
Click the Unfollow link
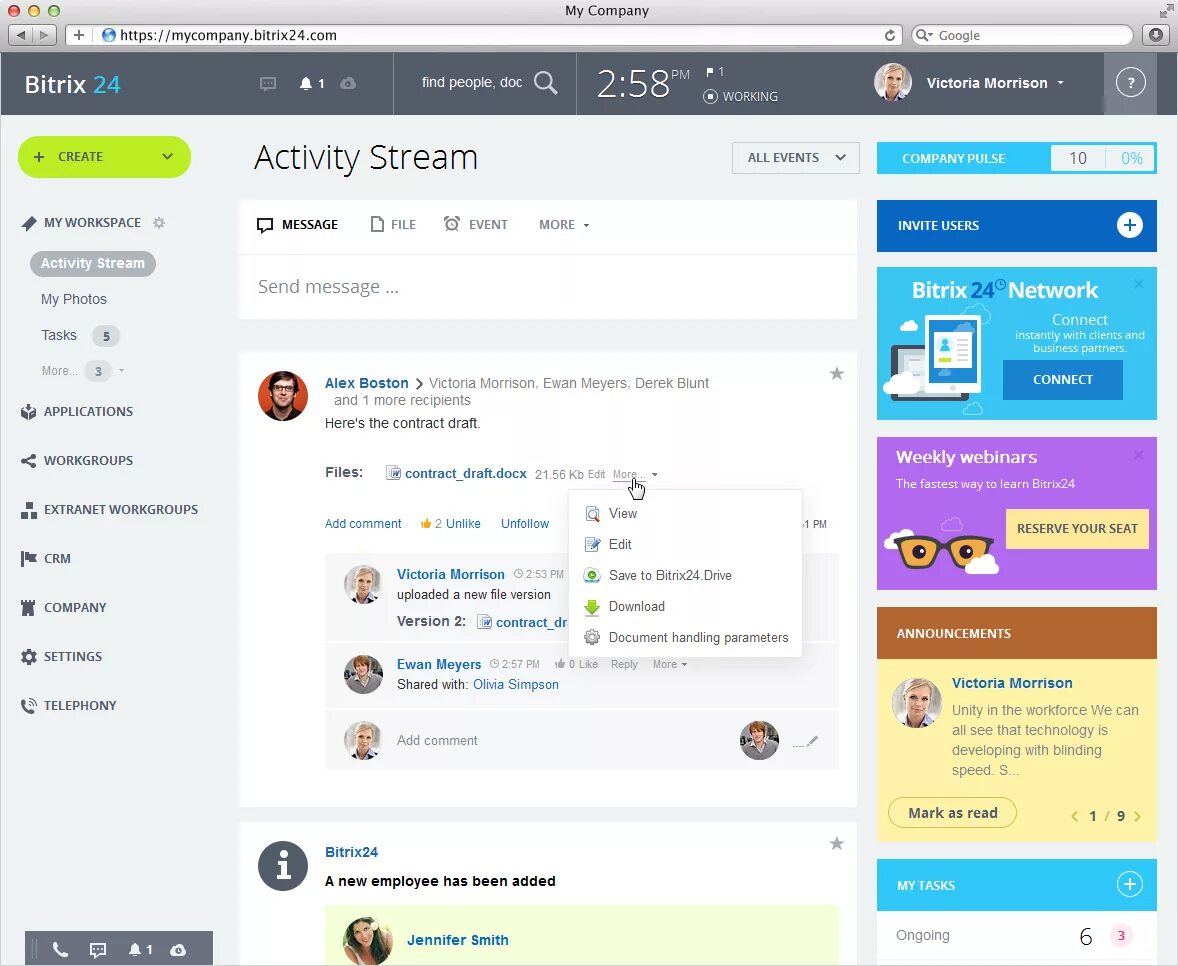524,524
